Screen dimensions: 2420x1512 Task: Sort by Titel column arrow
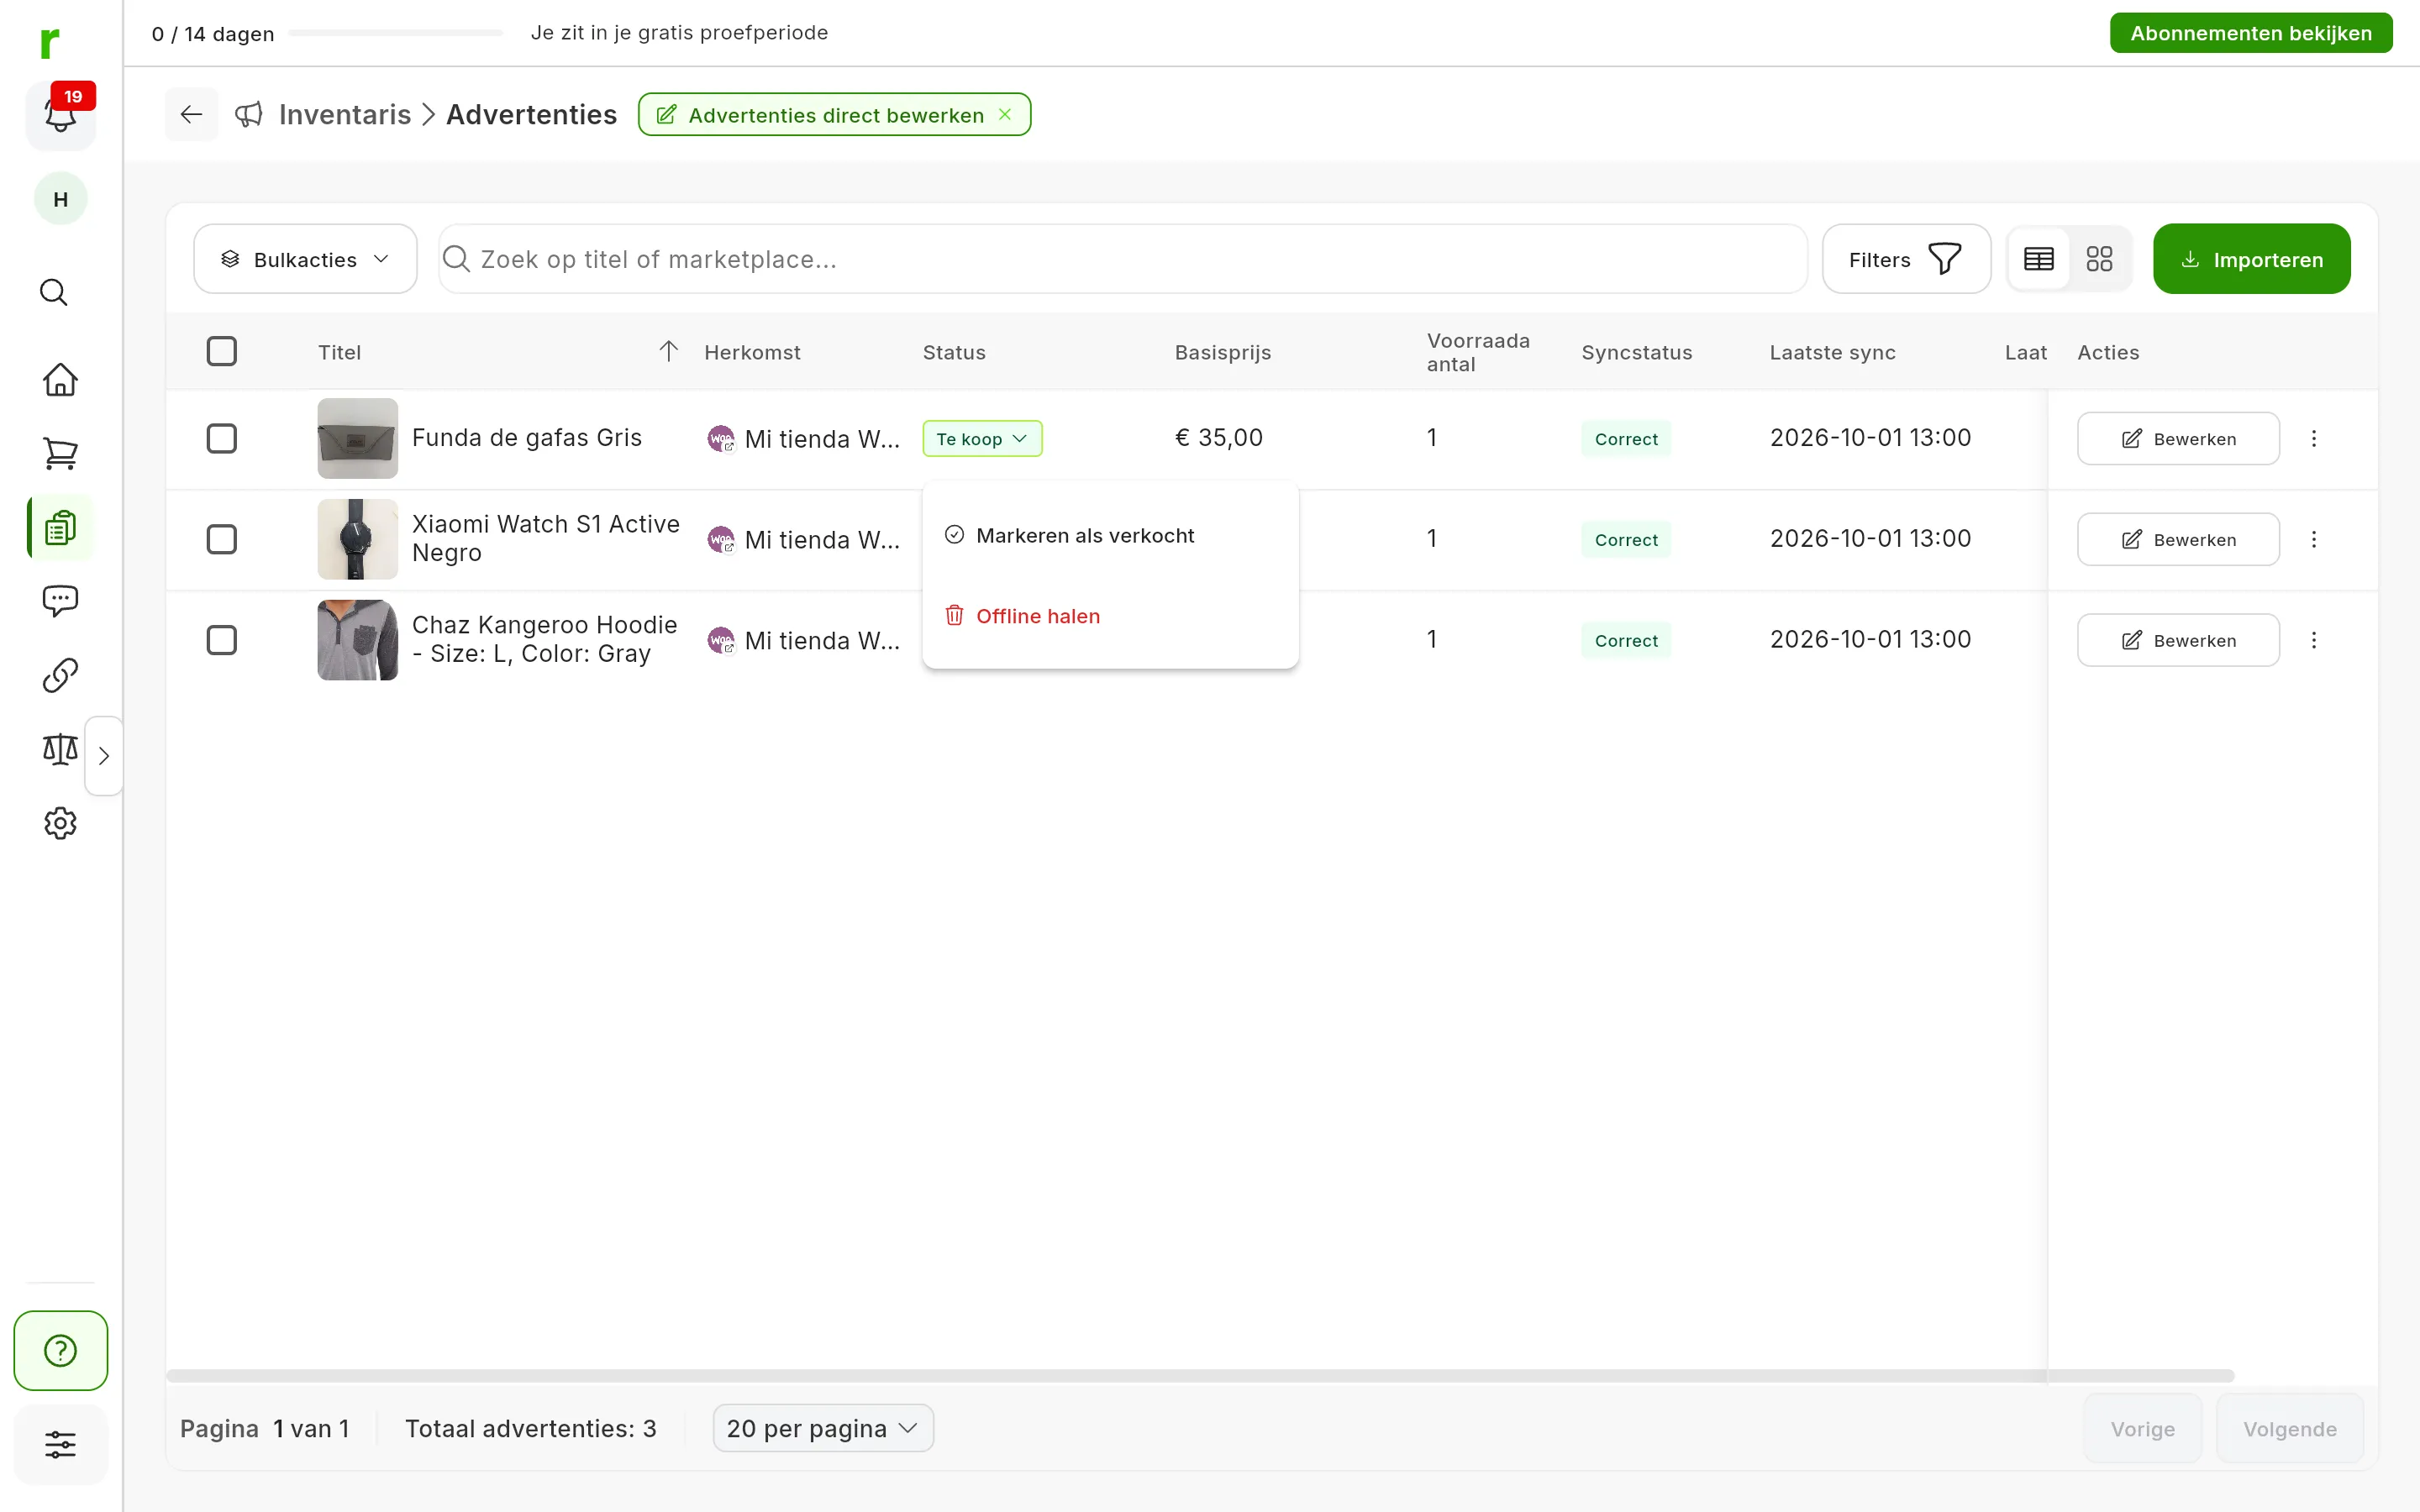(x=669, y=351)
